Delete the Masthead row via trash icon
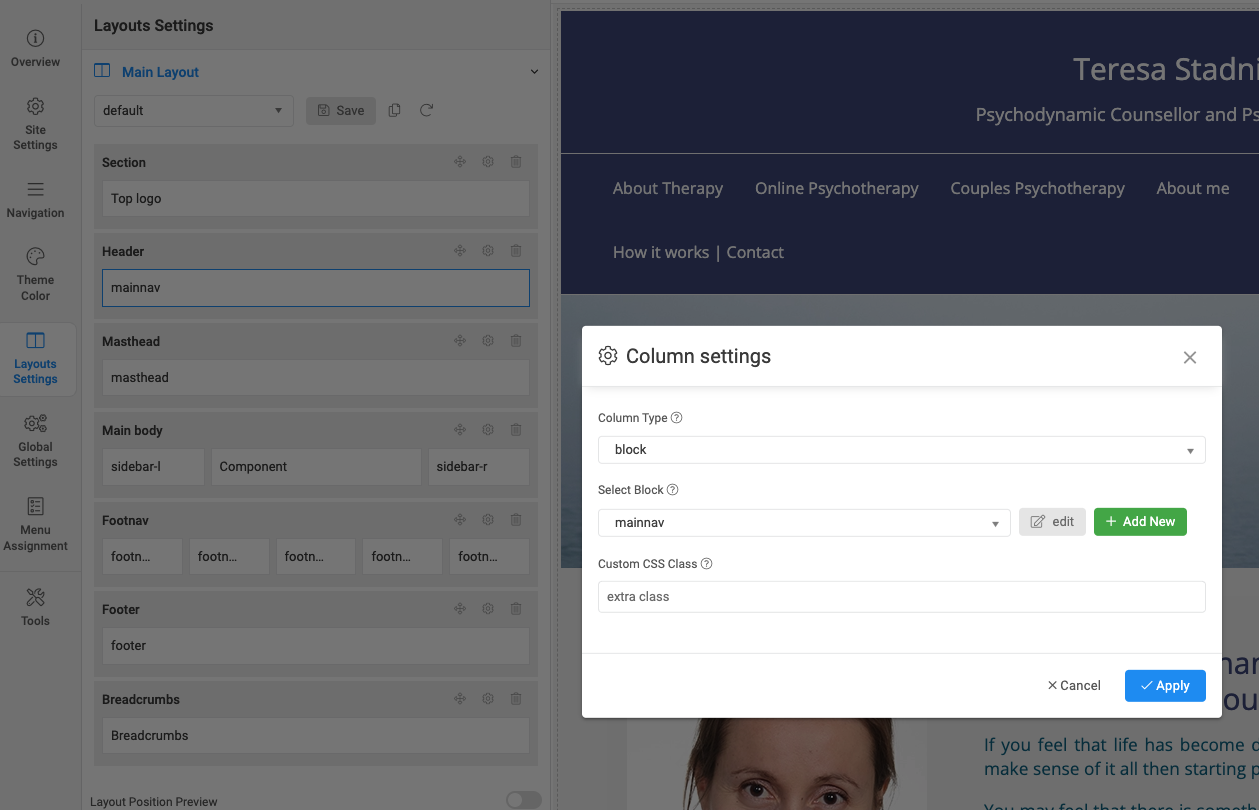This screenshot has width=1259, height=810. [x=516, y=341]
